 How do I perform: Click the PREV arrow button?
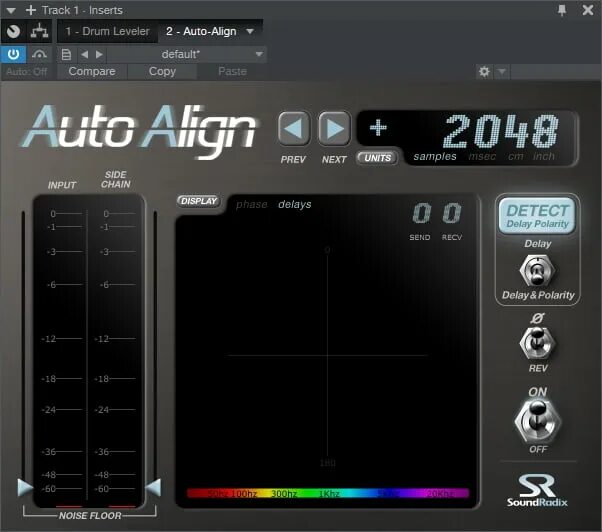[294, 129]
